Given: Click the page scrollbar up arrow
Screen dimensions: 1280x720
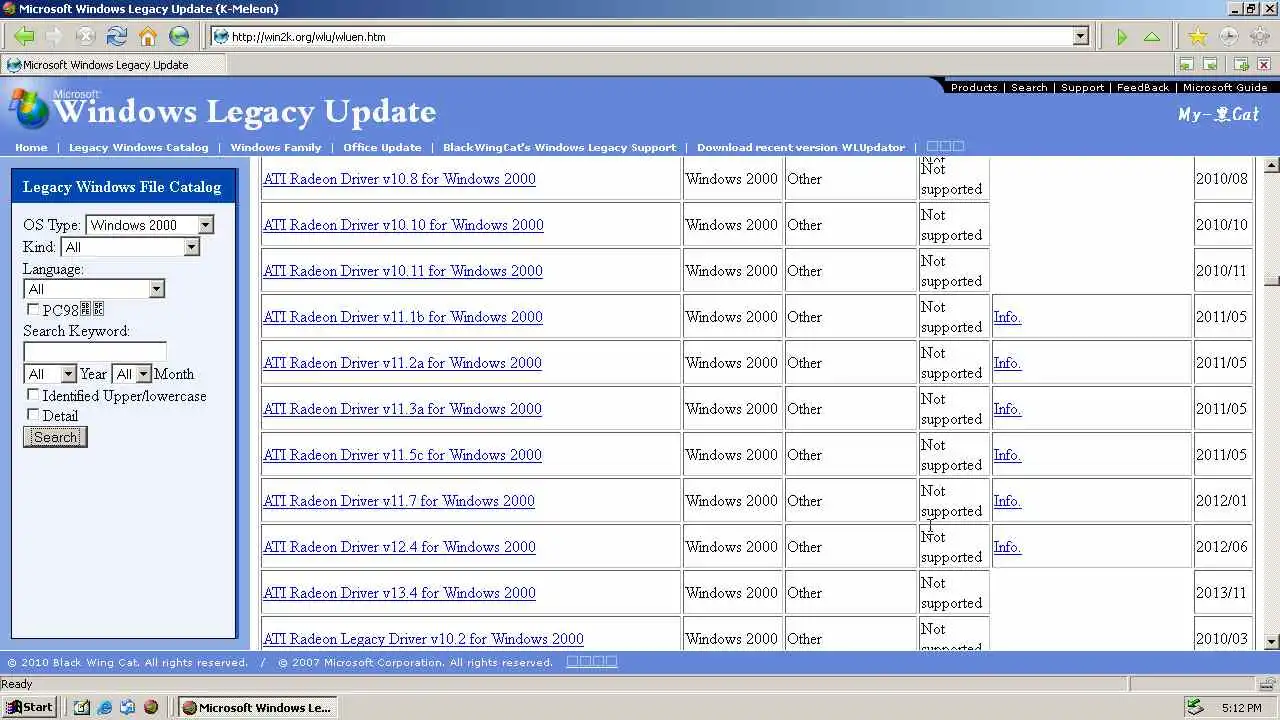Looking at the screenshot, I should (1272, 165).
